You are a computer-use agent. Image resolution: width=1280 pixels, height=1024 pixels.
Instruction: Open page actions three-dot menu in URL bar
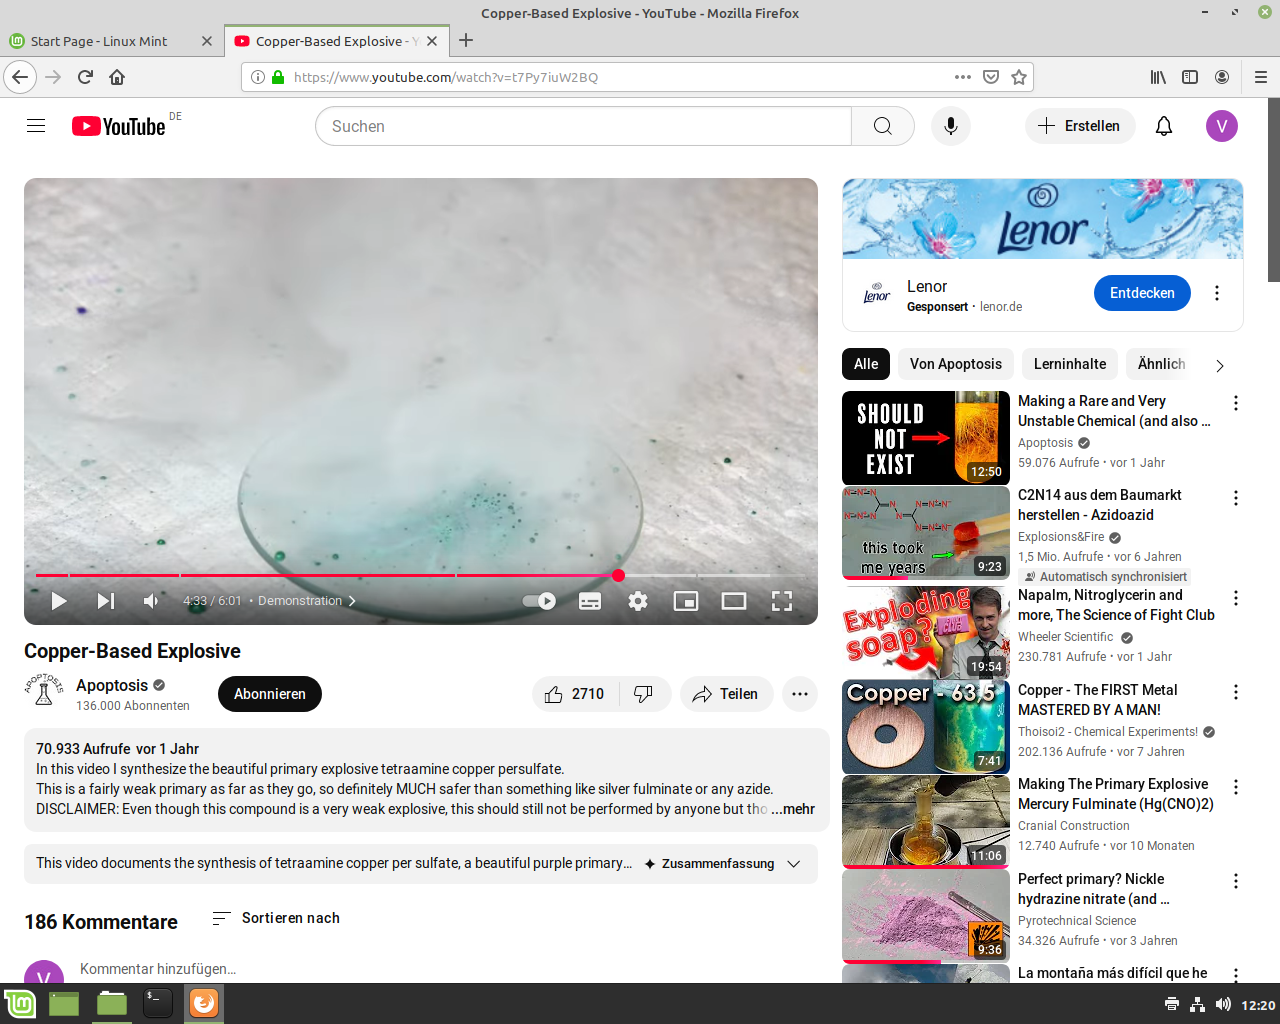point(963,77)
